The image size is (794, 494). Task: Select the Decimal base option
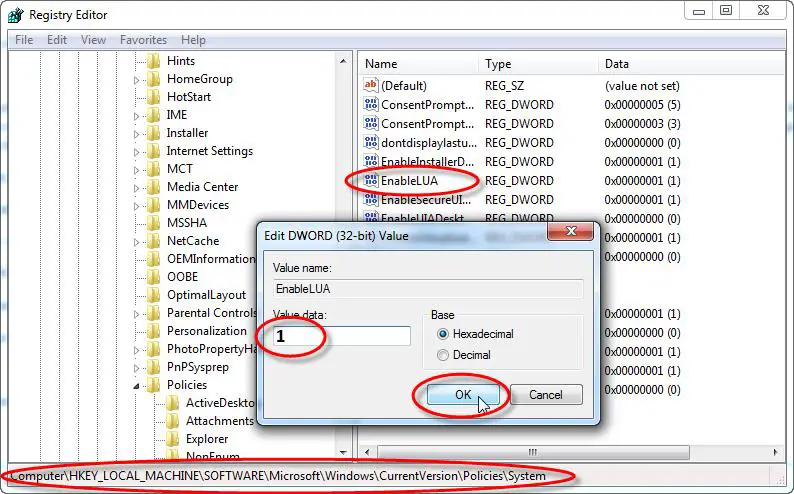point(443,355)
